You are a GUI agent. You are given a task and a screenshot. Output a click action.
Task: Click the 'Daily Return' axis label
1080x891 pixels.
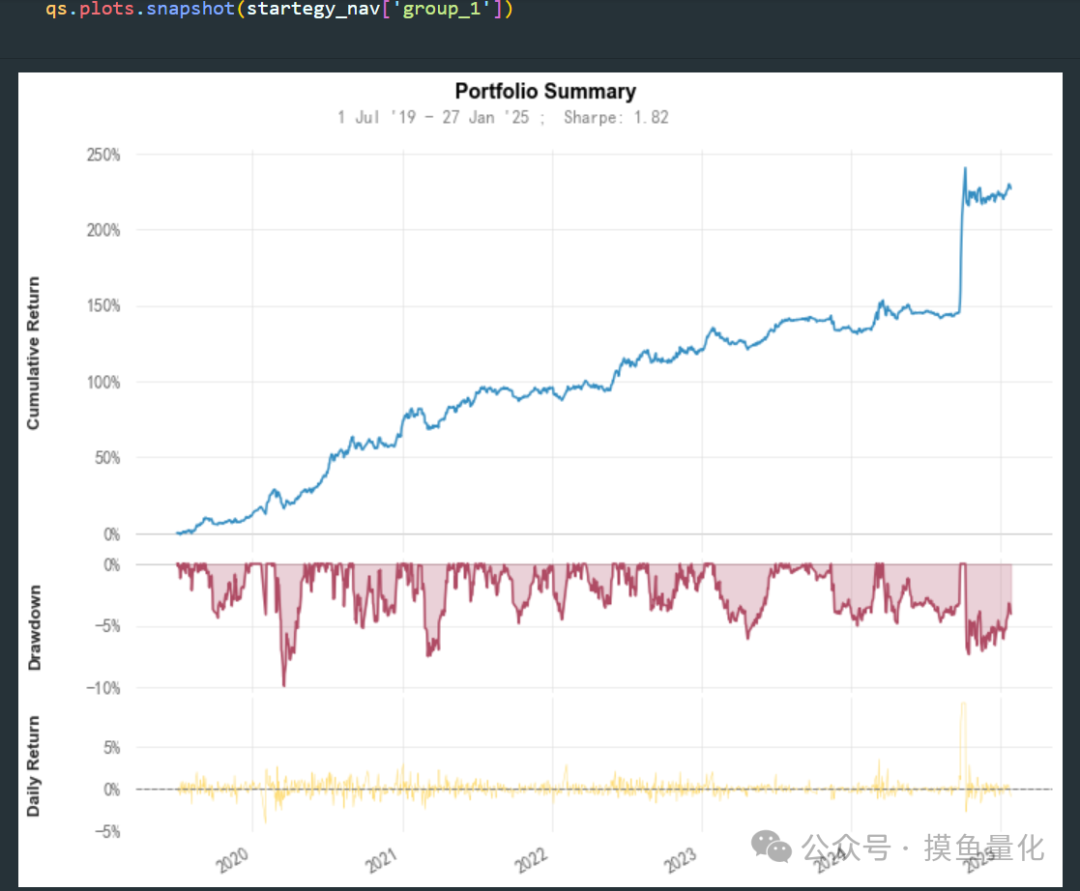33,766
